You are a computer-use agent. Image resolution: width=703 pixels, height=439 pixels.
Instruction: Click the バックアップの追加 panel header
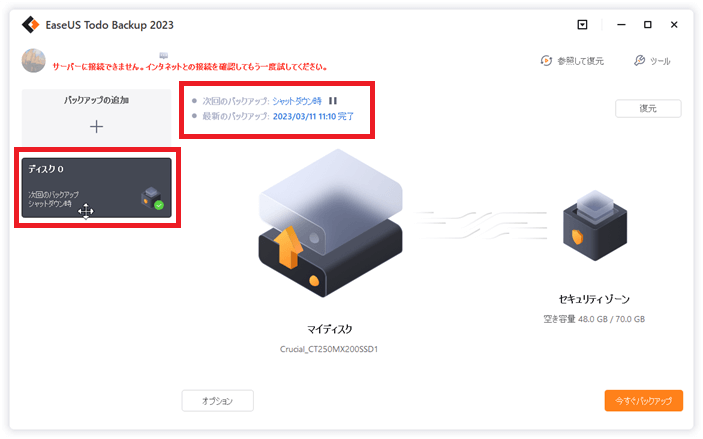96,100
